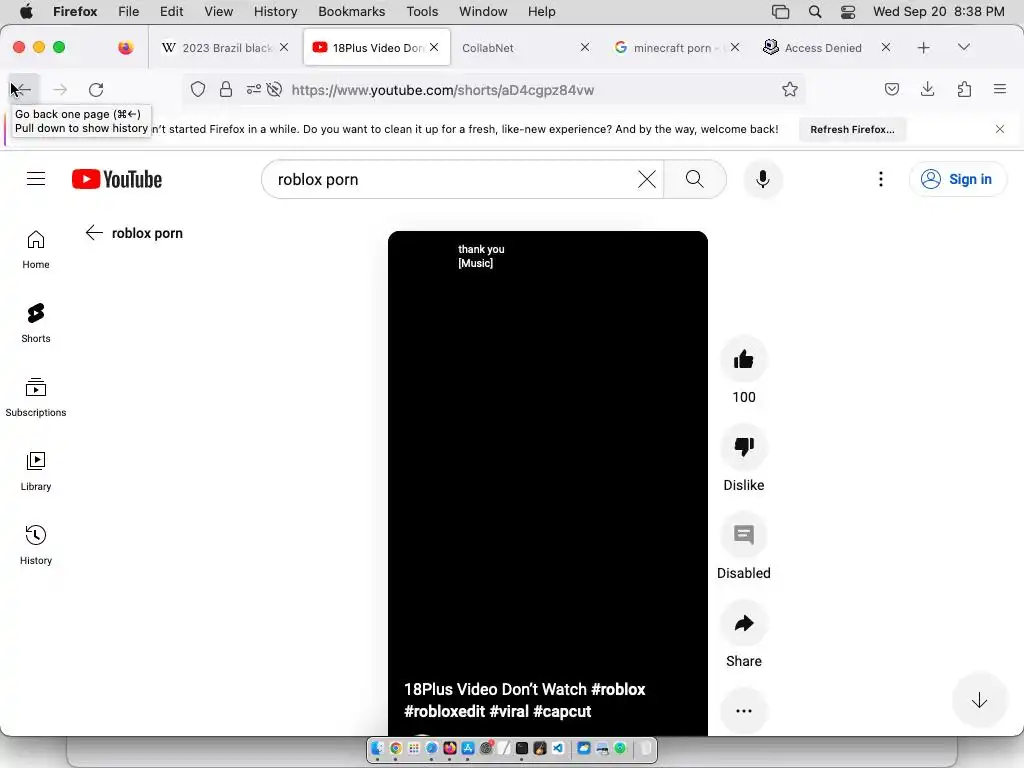This screenshot has height=768, width=1024.
Task: Show site security padlock info
Action: click(x=226, y=89)
